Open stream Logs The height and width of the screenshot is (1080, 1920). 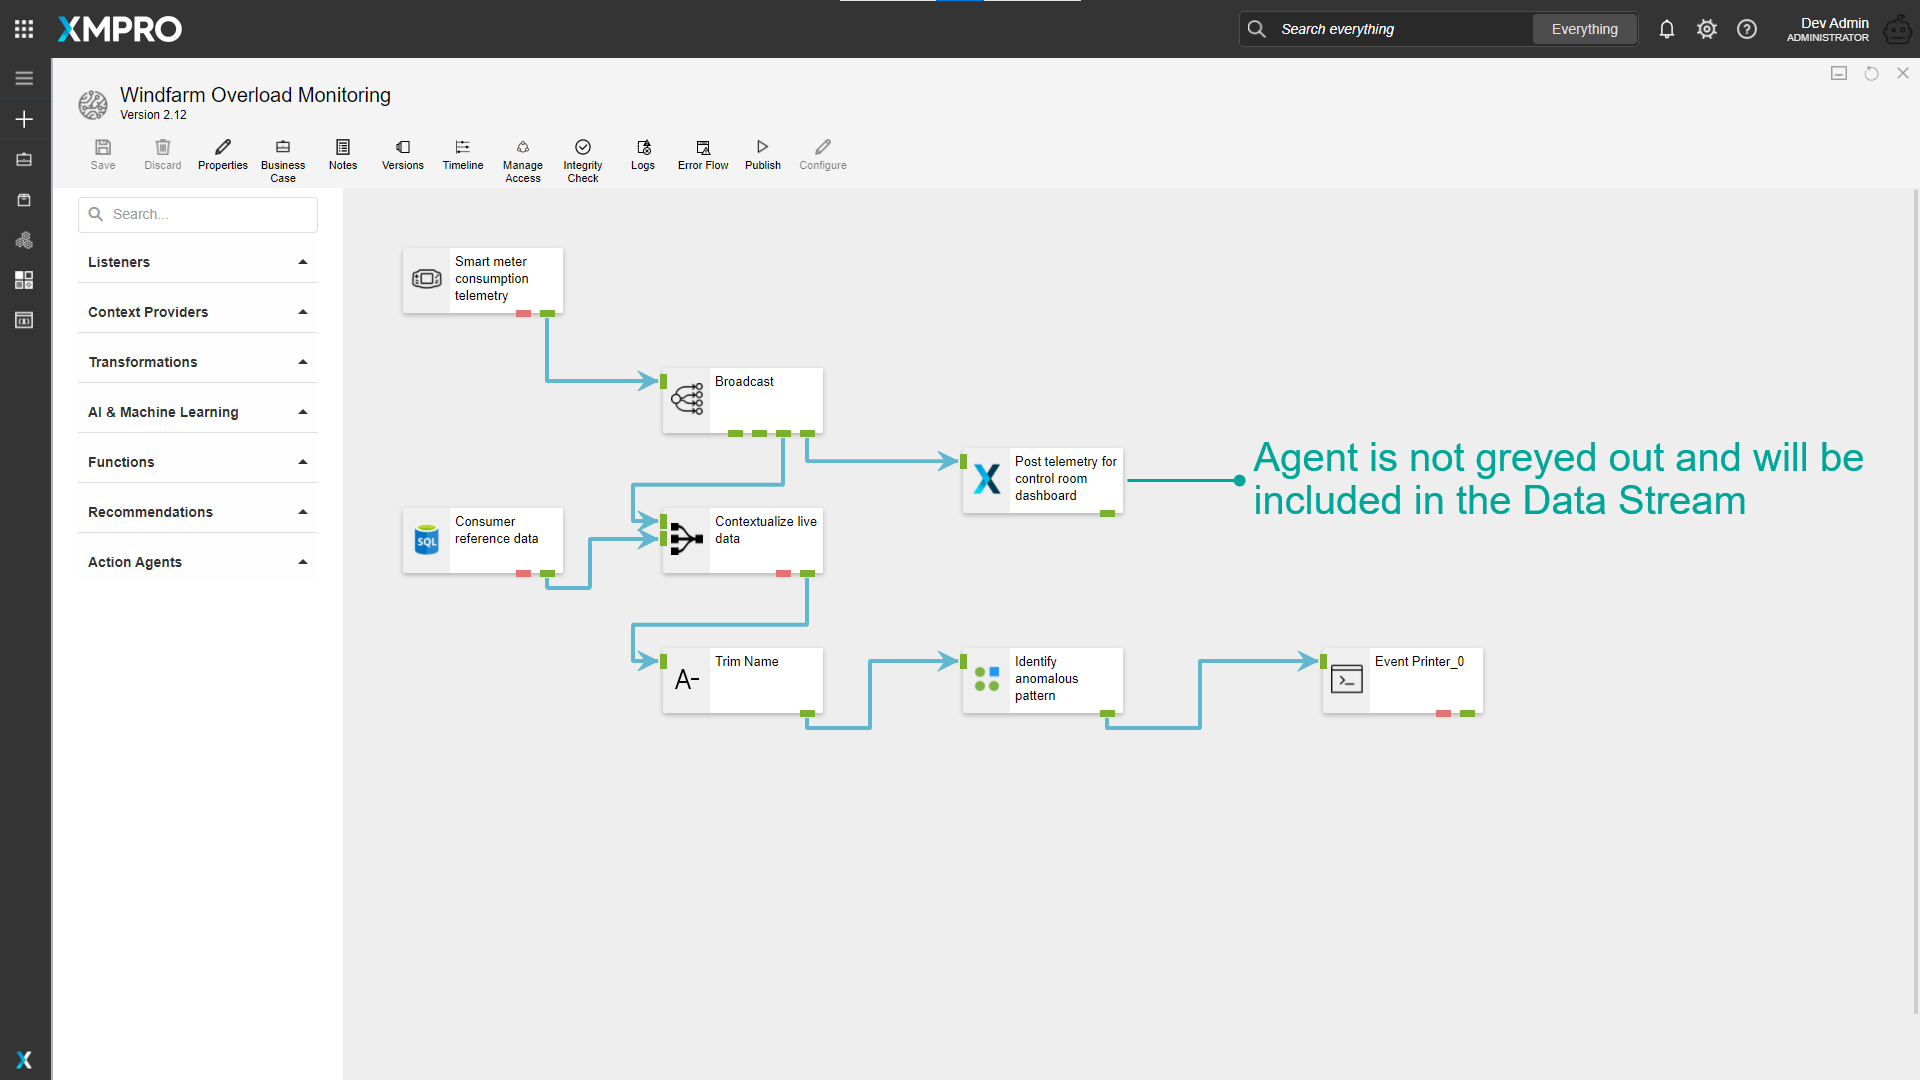643,155
